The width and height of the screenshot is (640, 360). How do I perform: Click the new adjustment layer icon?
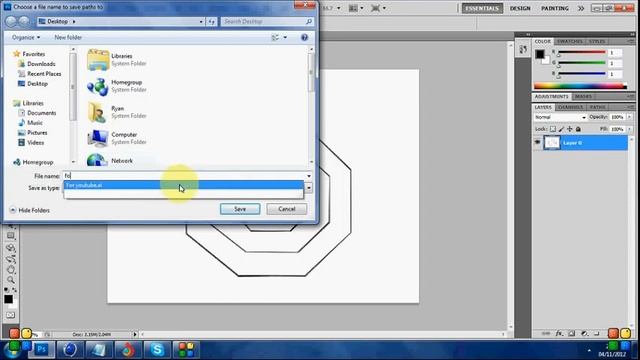click(x=584, y=333)
